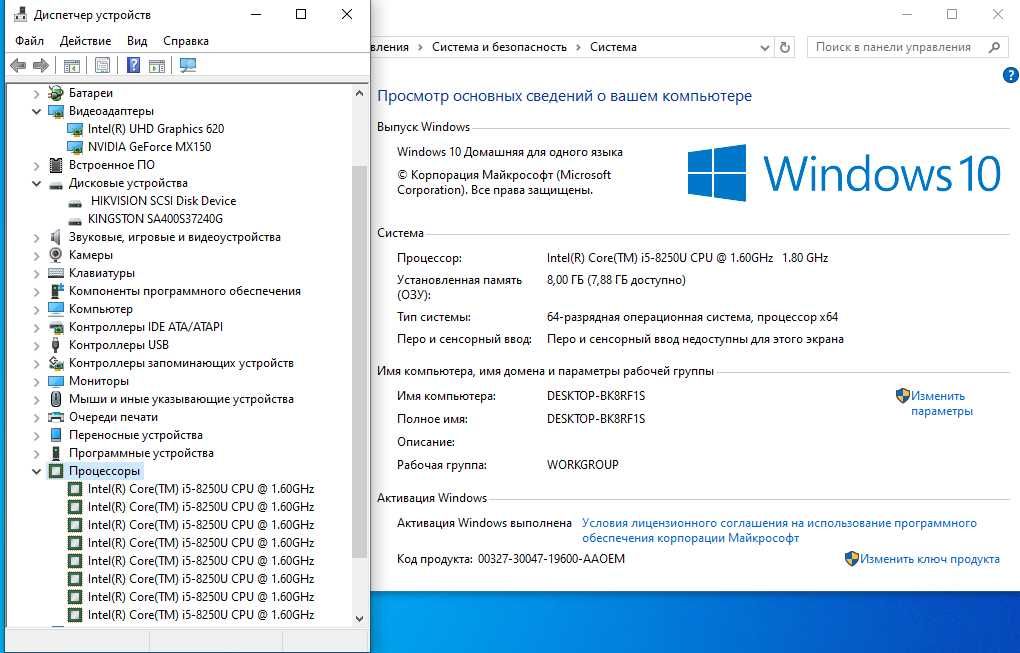This screenshot has width=1020, height=653.
Task: Click the product code 00327-30047-19600-AAOEM text
Action: (551, 559)
